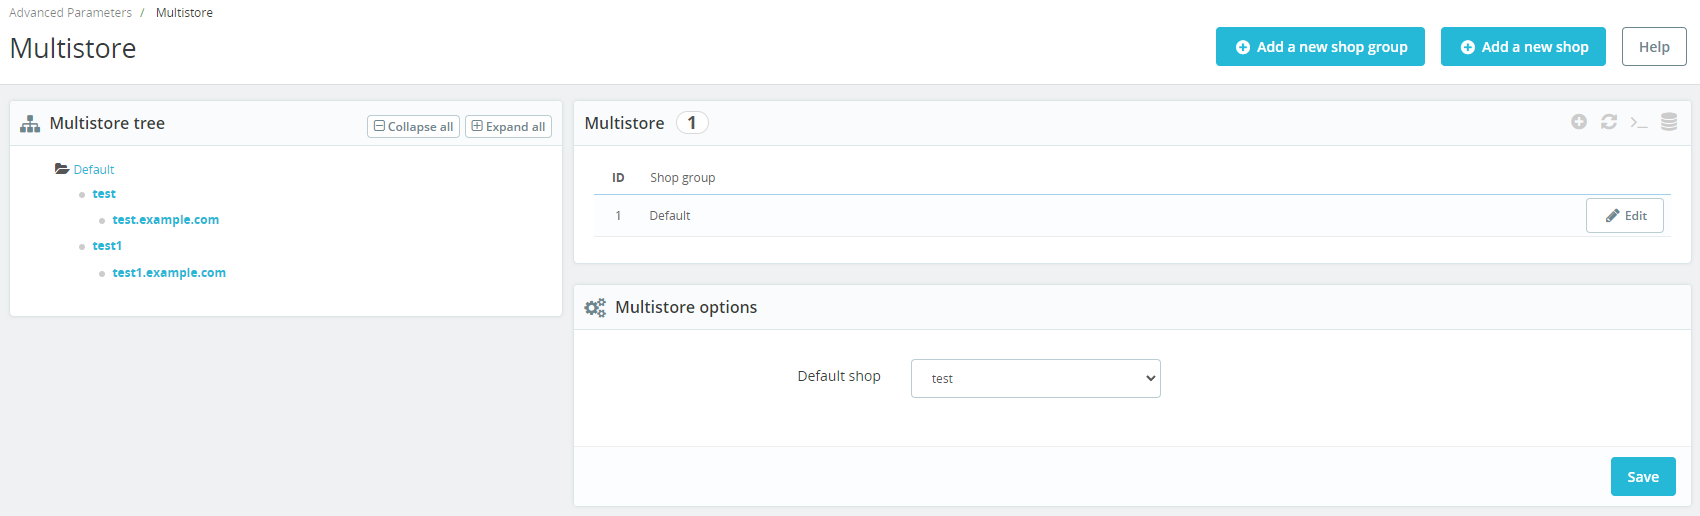Click the Default group folder icon

pyautogui.click(x=62, y=169)
